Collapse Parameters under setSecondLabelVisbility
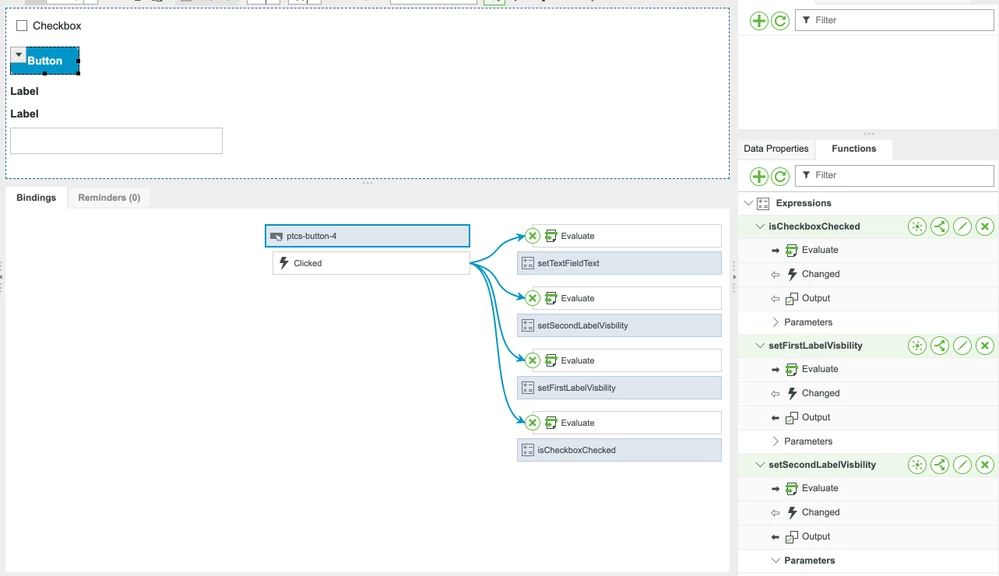The image size is (999, 576). pos(775,561)
